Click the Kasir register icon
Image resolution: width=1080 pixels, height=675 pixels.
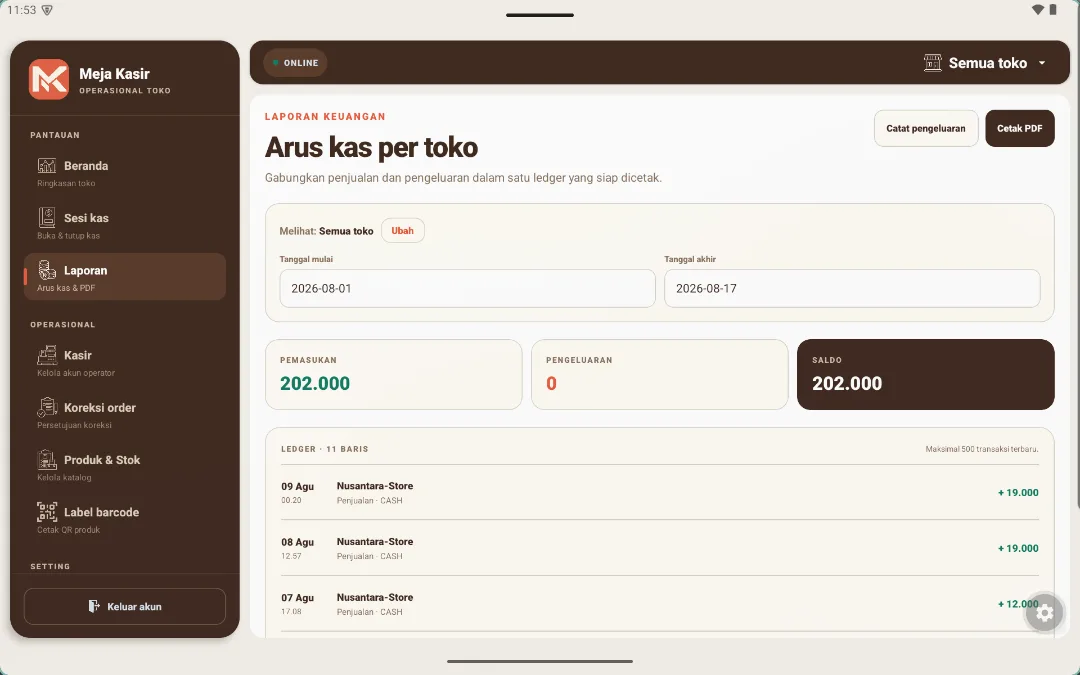(x=47, y=355)
